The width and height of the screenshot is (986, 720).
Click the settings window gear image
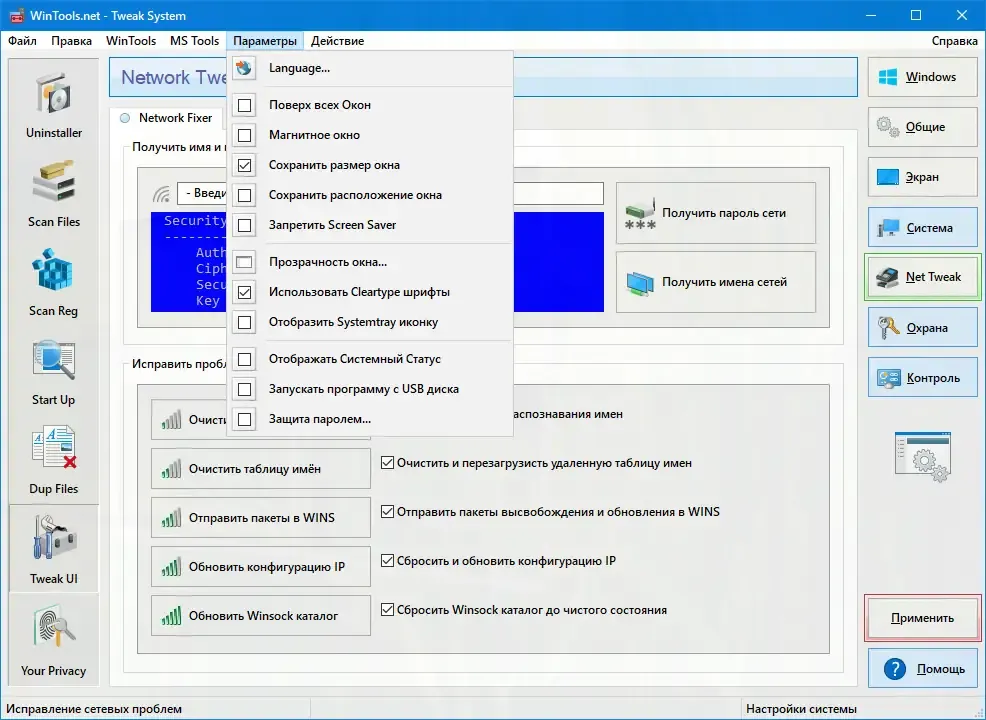[922, 457]
